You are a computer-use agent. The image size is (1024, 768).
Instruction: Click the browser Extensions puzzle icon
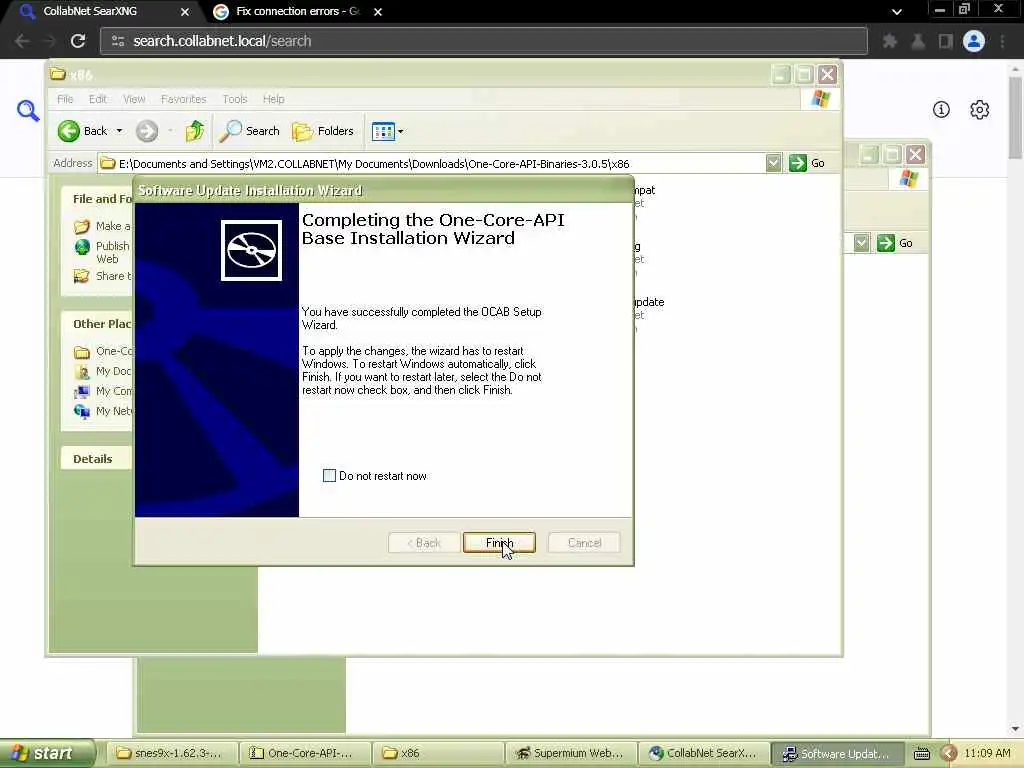point(889,41)
